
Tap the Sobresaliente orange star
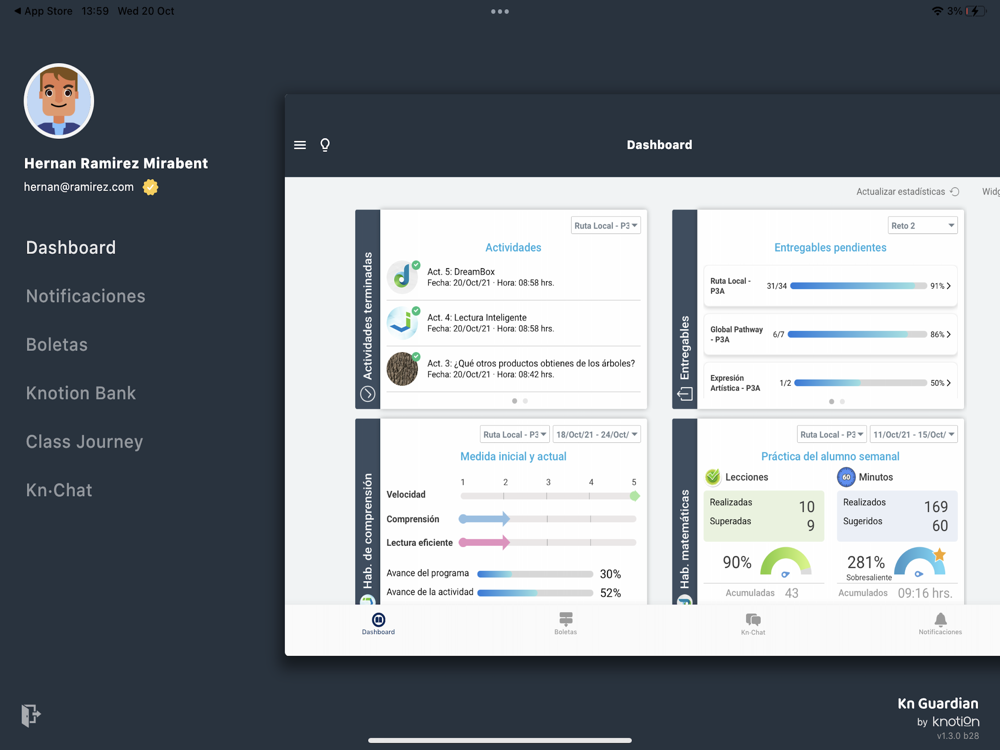click(x=939, y=555)
